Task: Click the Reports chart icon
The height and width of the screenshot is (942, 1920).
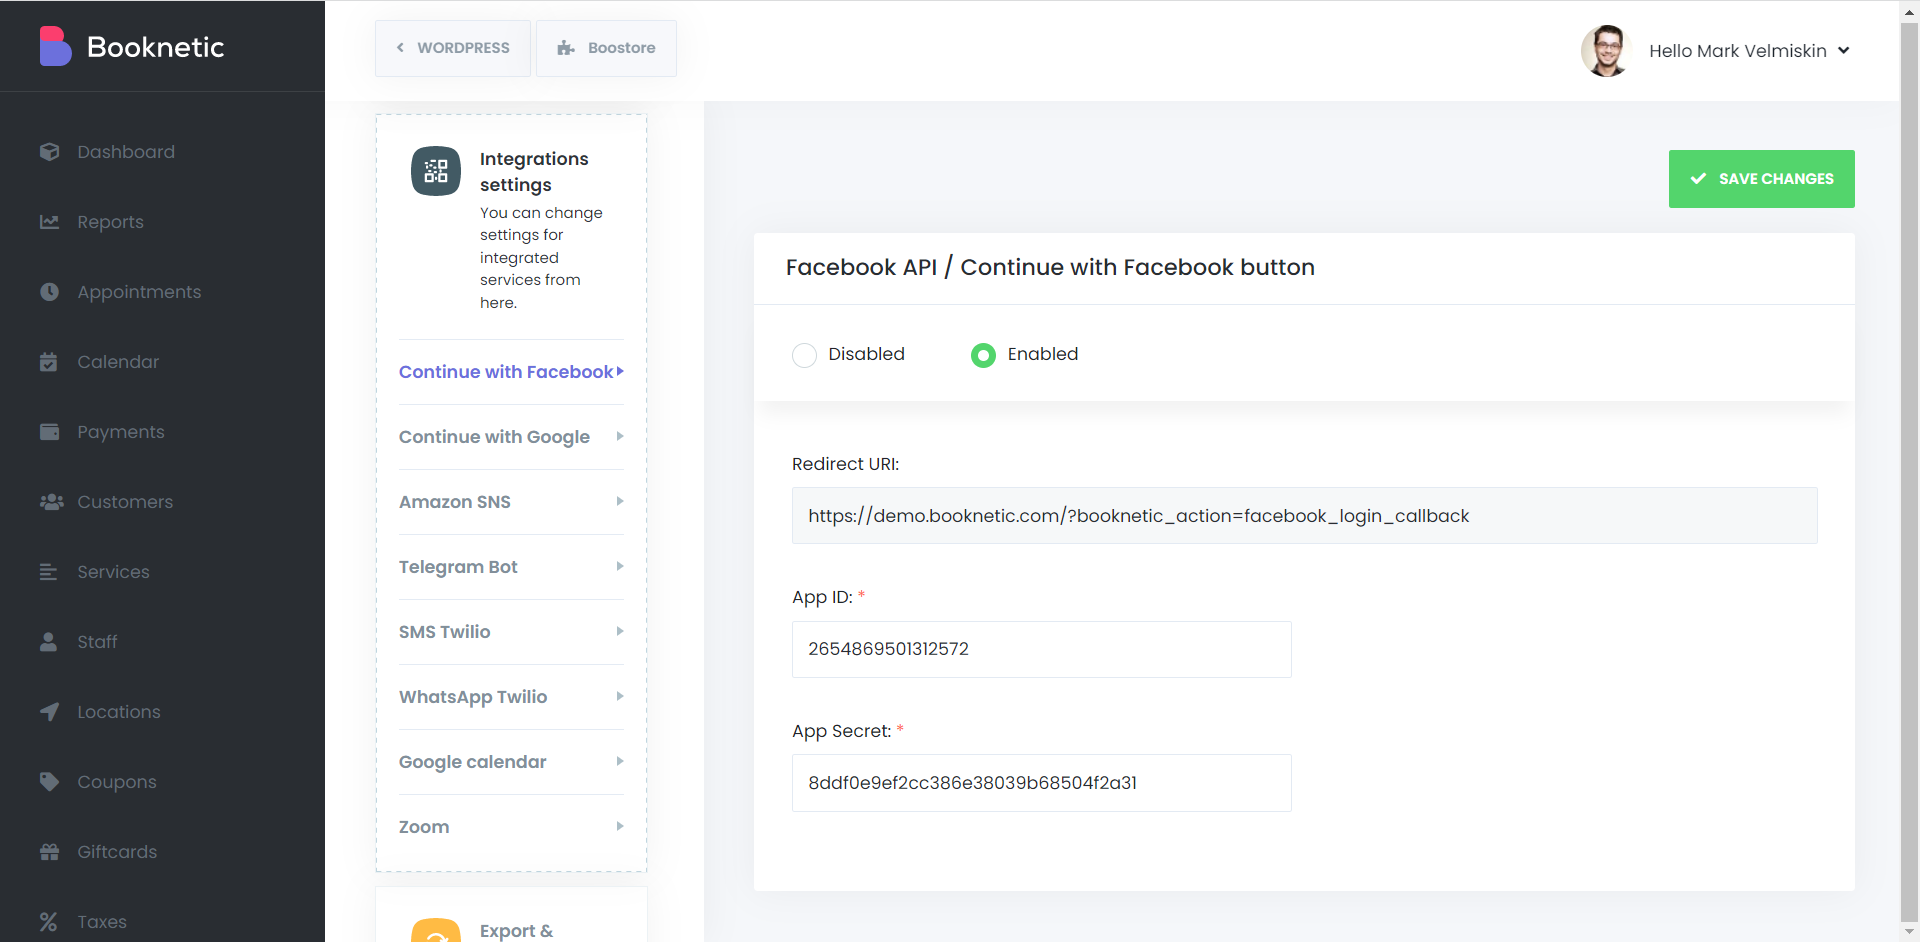Action: [x=49, y=222]
